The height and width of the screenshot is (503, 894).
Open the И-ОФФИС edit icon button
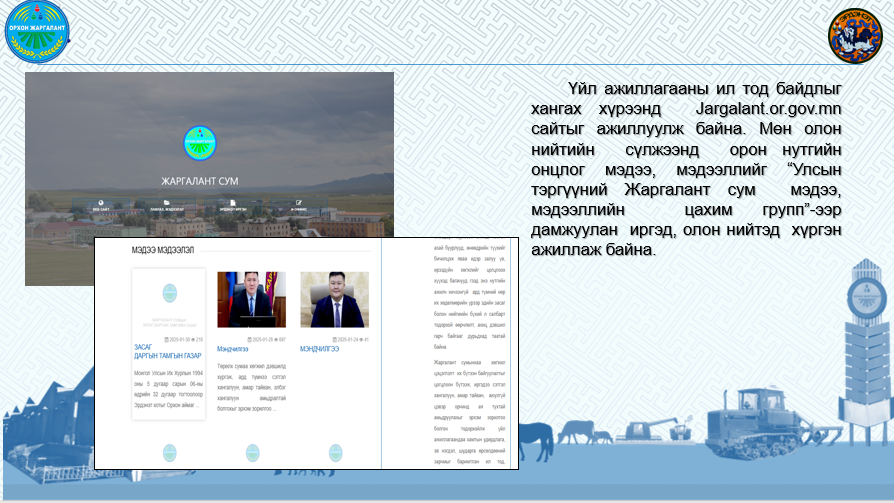[x=298, y=204]
